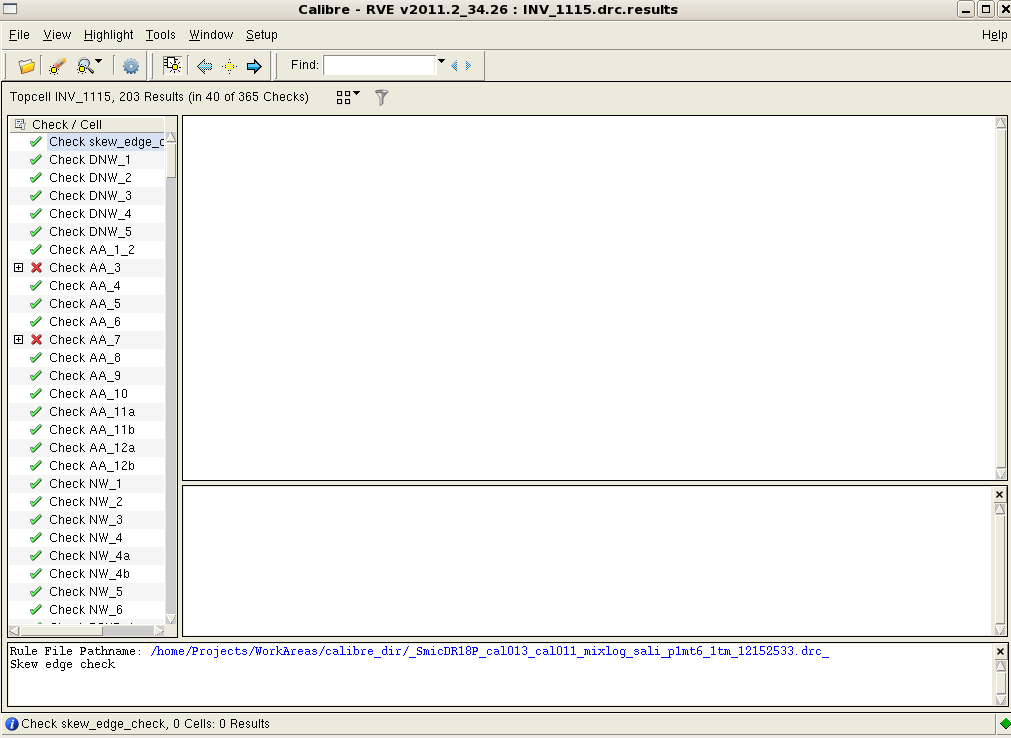Select the Check AA_9 row
Image resolution: width=1011 pixels, height=738 pixels.
(84, 376)
